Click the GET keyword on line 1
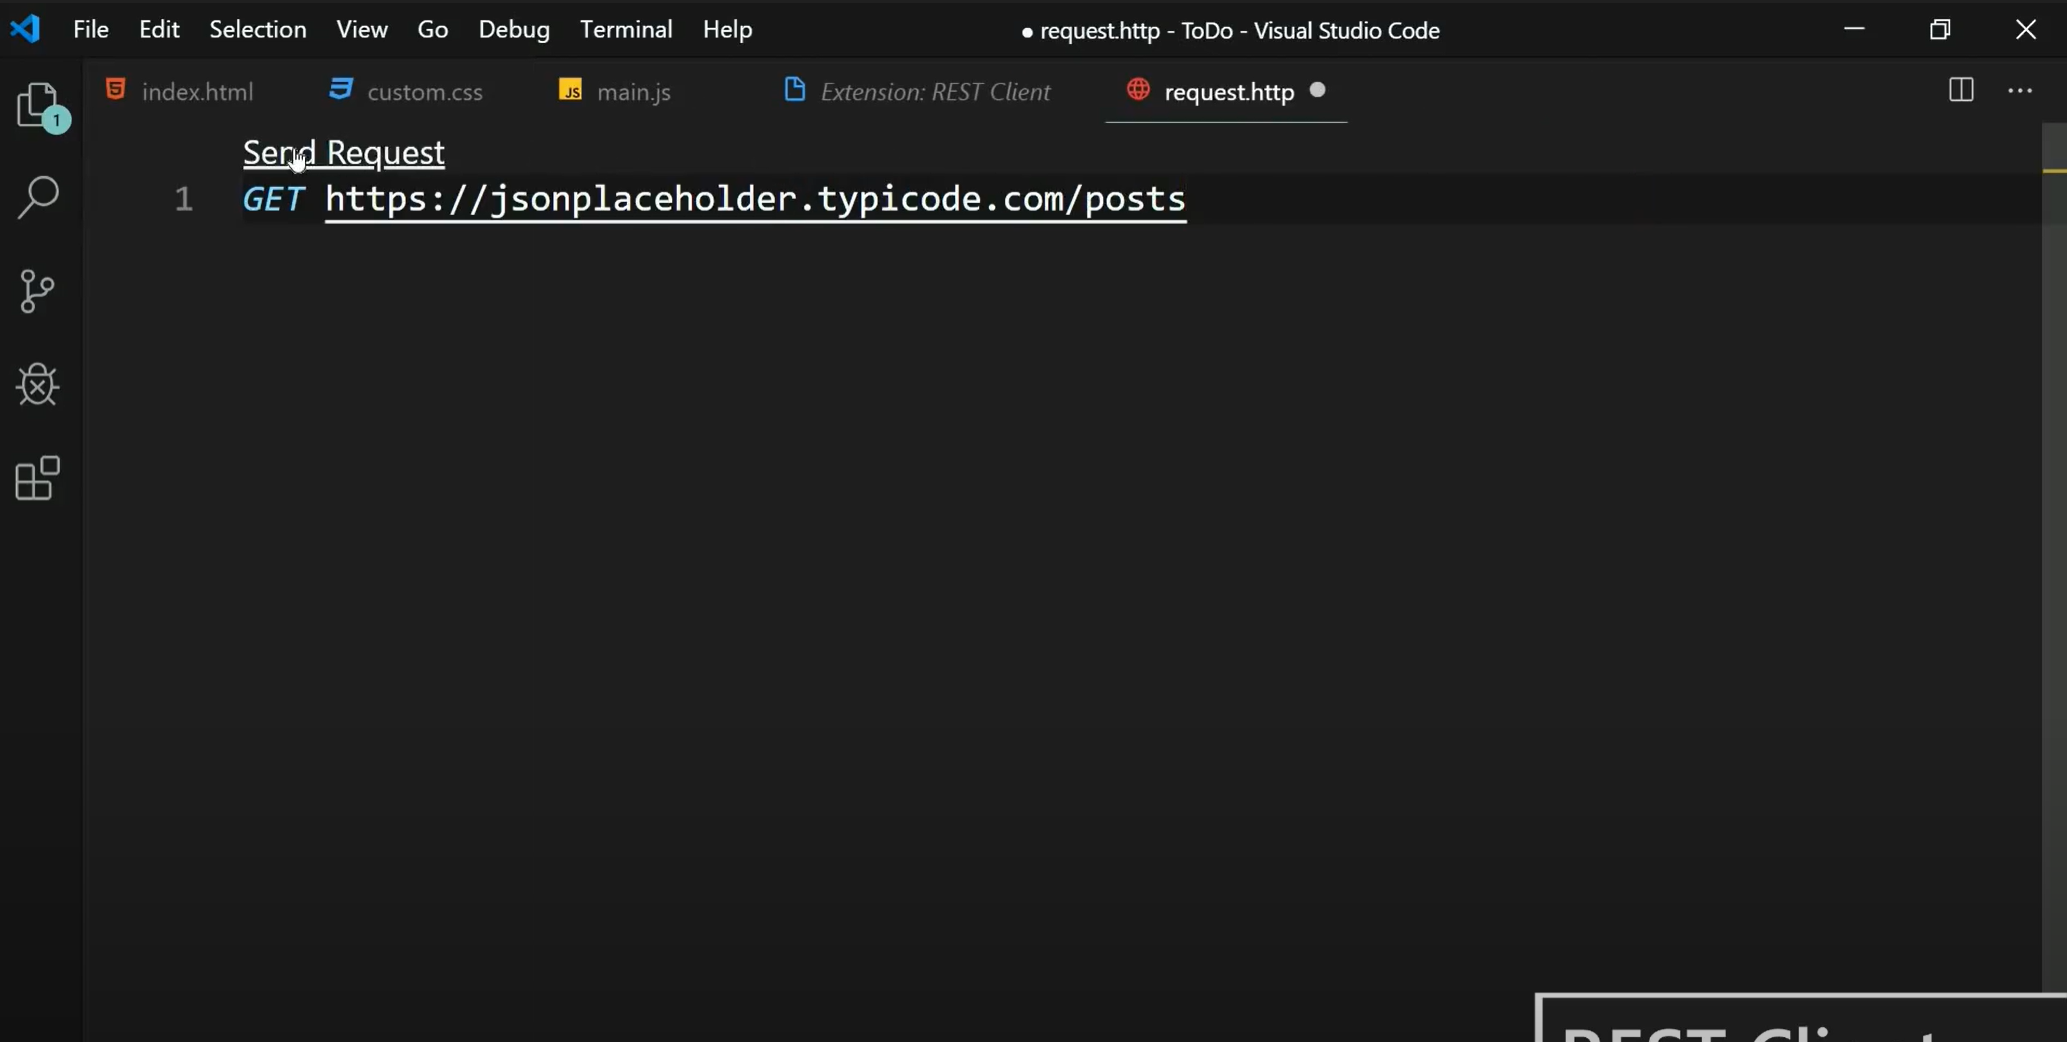 pyautogui.click(x=273, y=199)
